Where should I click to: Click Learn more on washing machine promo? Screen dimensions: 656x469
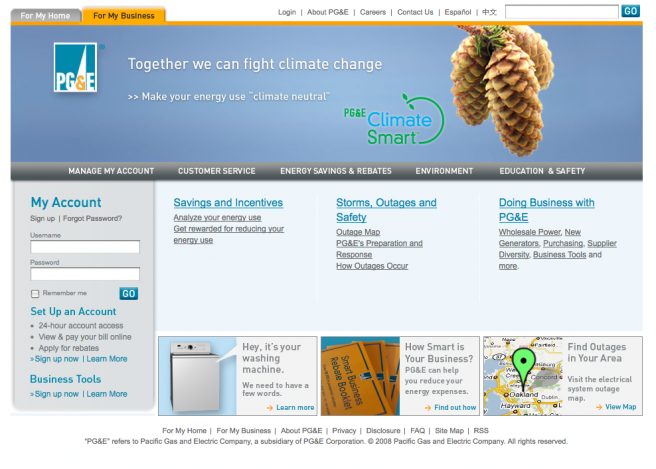[295, 407]
